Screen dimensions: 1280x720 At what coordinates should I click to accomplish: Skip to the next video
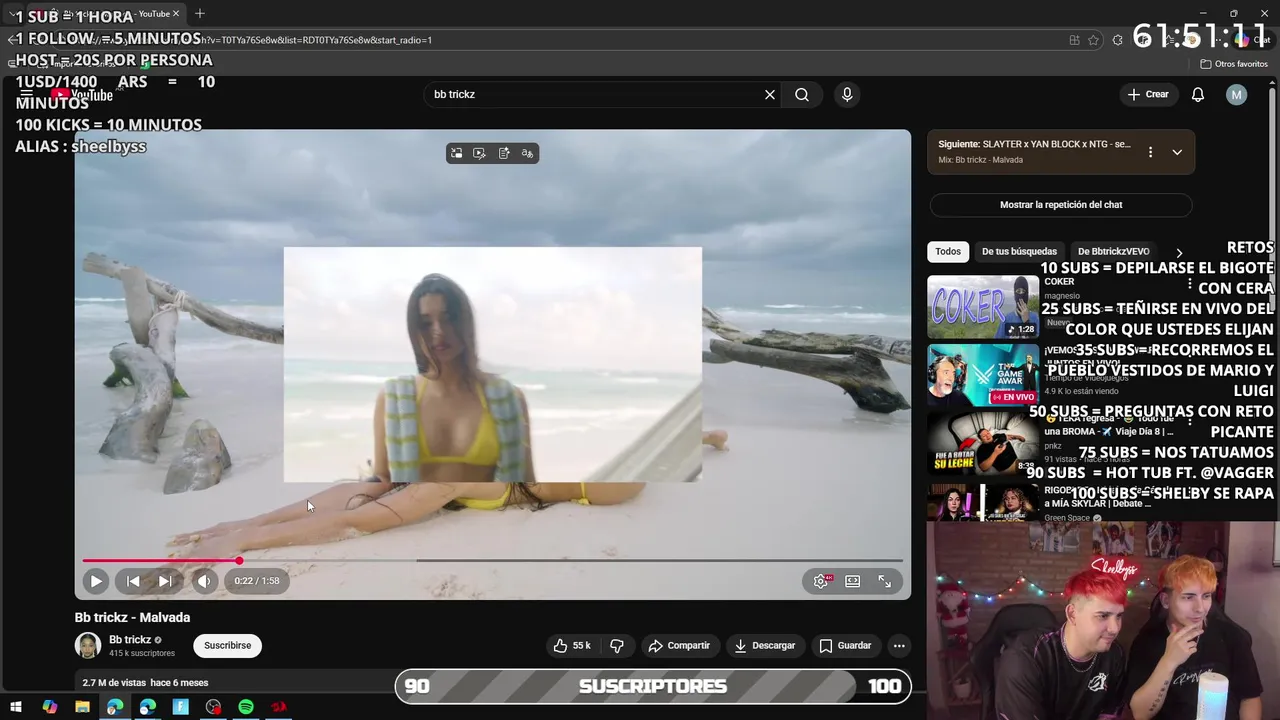(x=165, y=581)
